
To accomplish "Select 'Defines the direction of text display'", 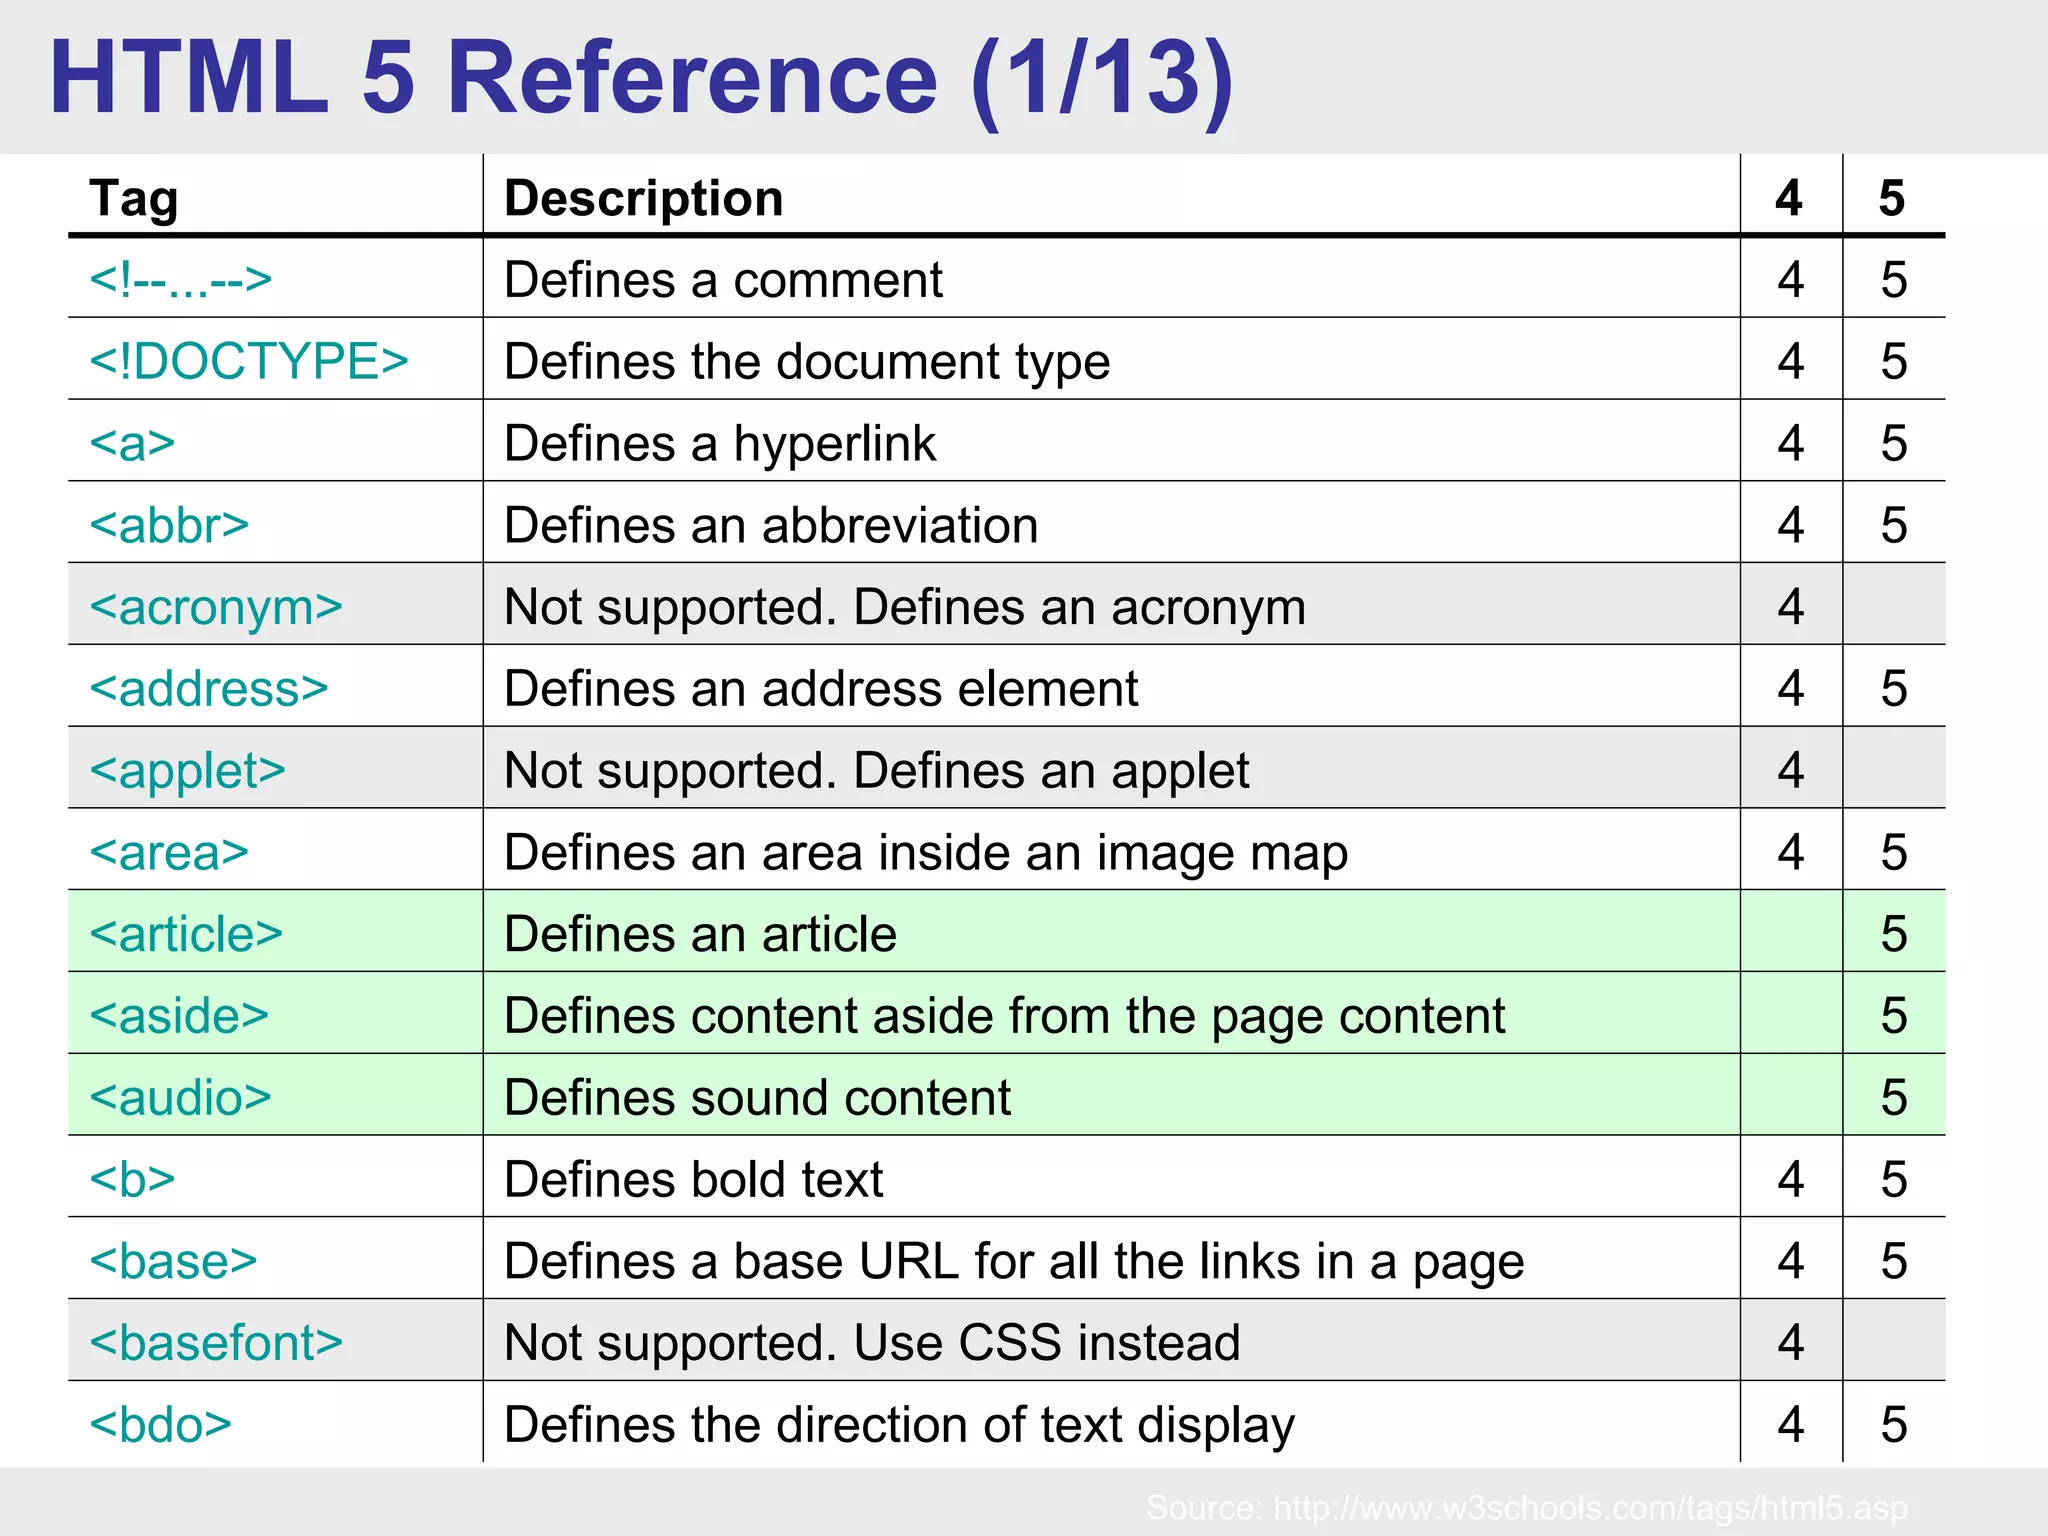I will tap(899, 1425).
